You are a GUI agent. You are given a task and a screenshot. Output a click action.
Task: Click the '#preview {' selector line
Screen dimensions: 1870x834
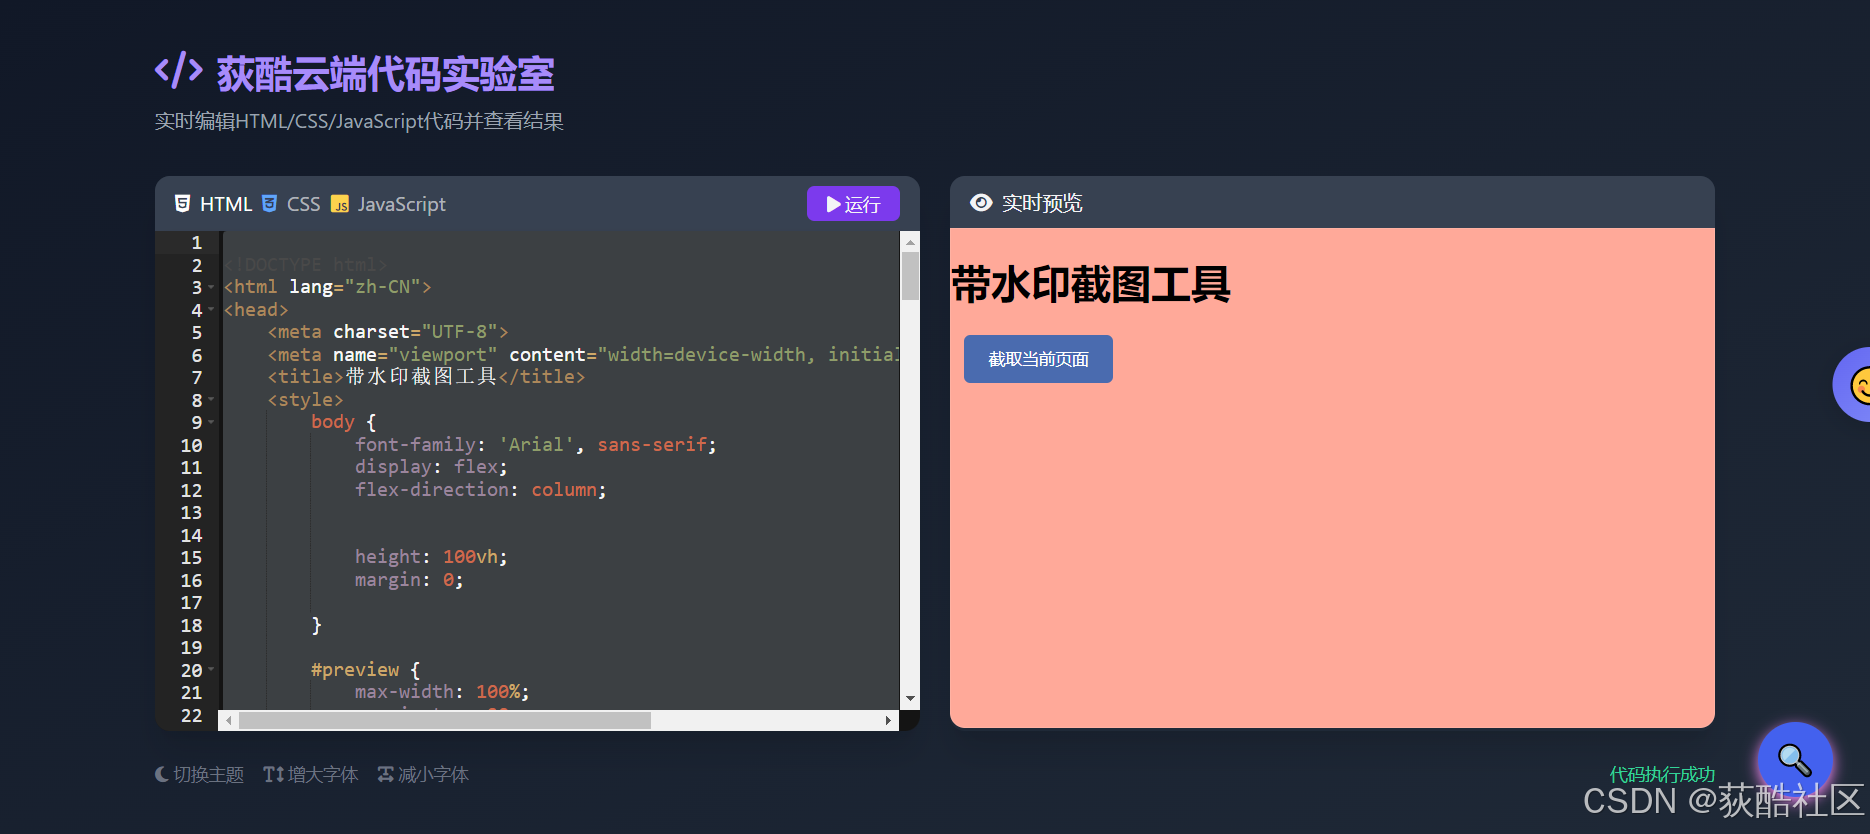point(366,670)
